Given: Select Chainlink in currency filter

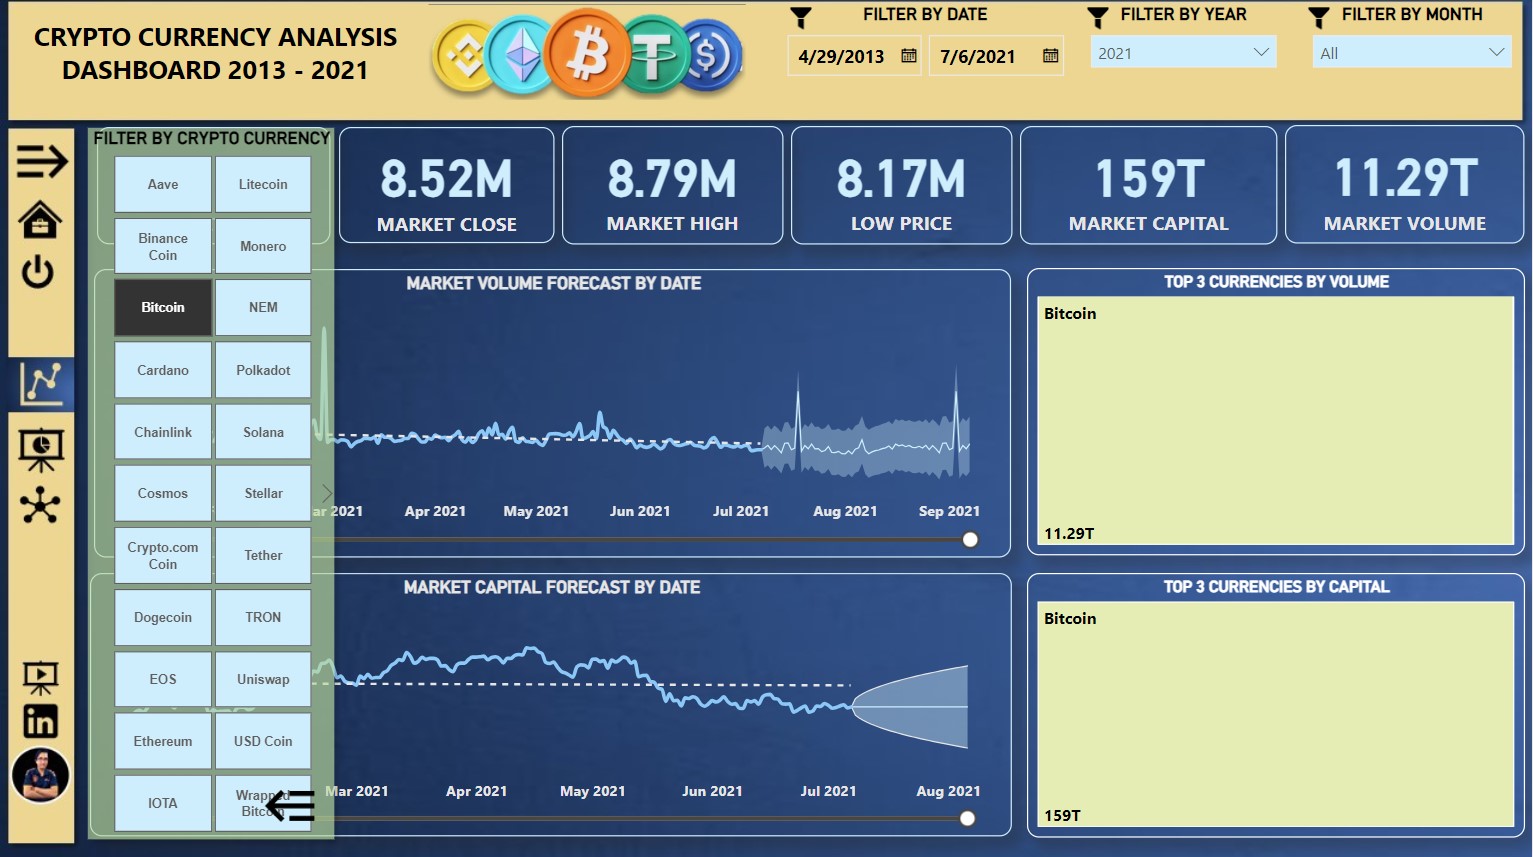Looking at the screenshot, I should coord(163,432).
